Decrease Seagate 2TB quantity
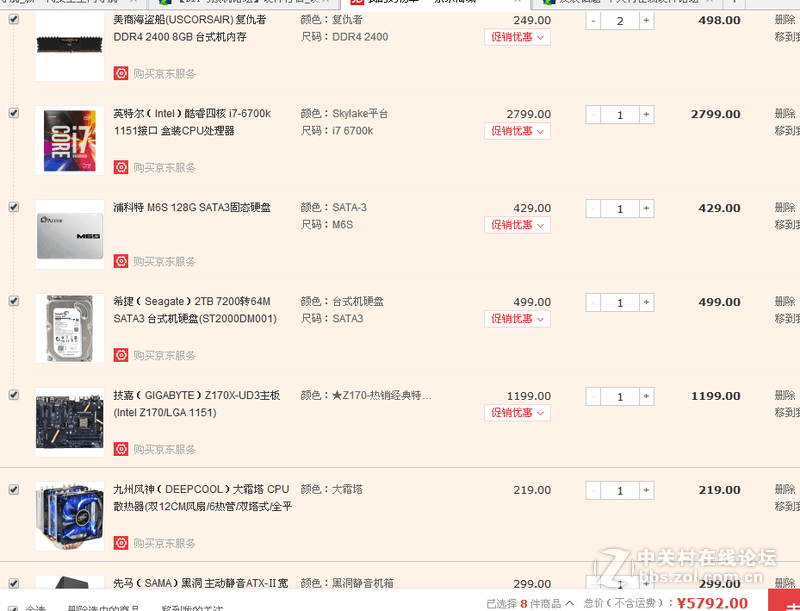Image resolution: width=800 pixels, height=611 pixels. (593, 302)
